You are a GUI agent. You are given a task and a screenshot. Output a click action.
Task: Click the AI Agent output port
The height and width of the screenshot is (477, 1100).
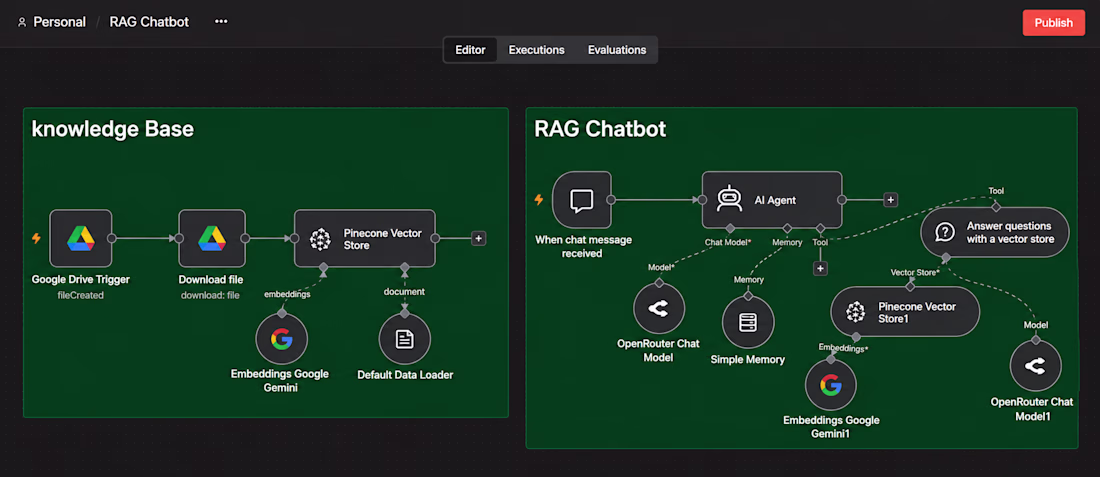(x=841, y=200)
